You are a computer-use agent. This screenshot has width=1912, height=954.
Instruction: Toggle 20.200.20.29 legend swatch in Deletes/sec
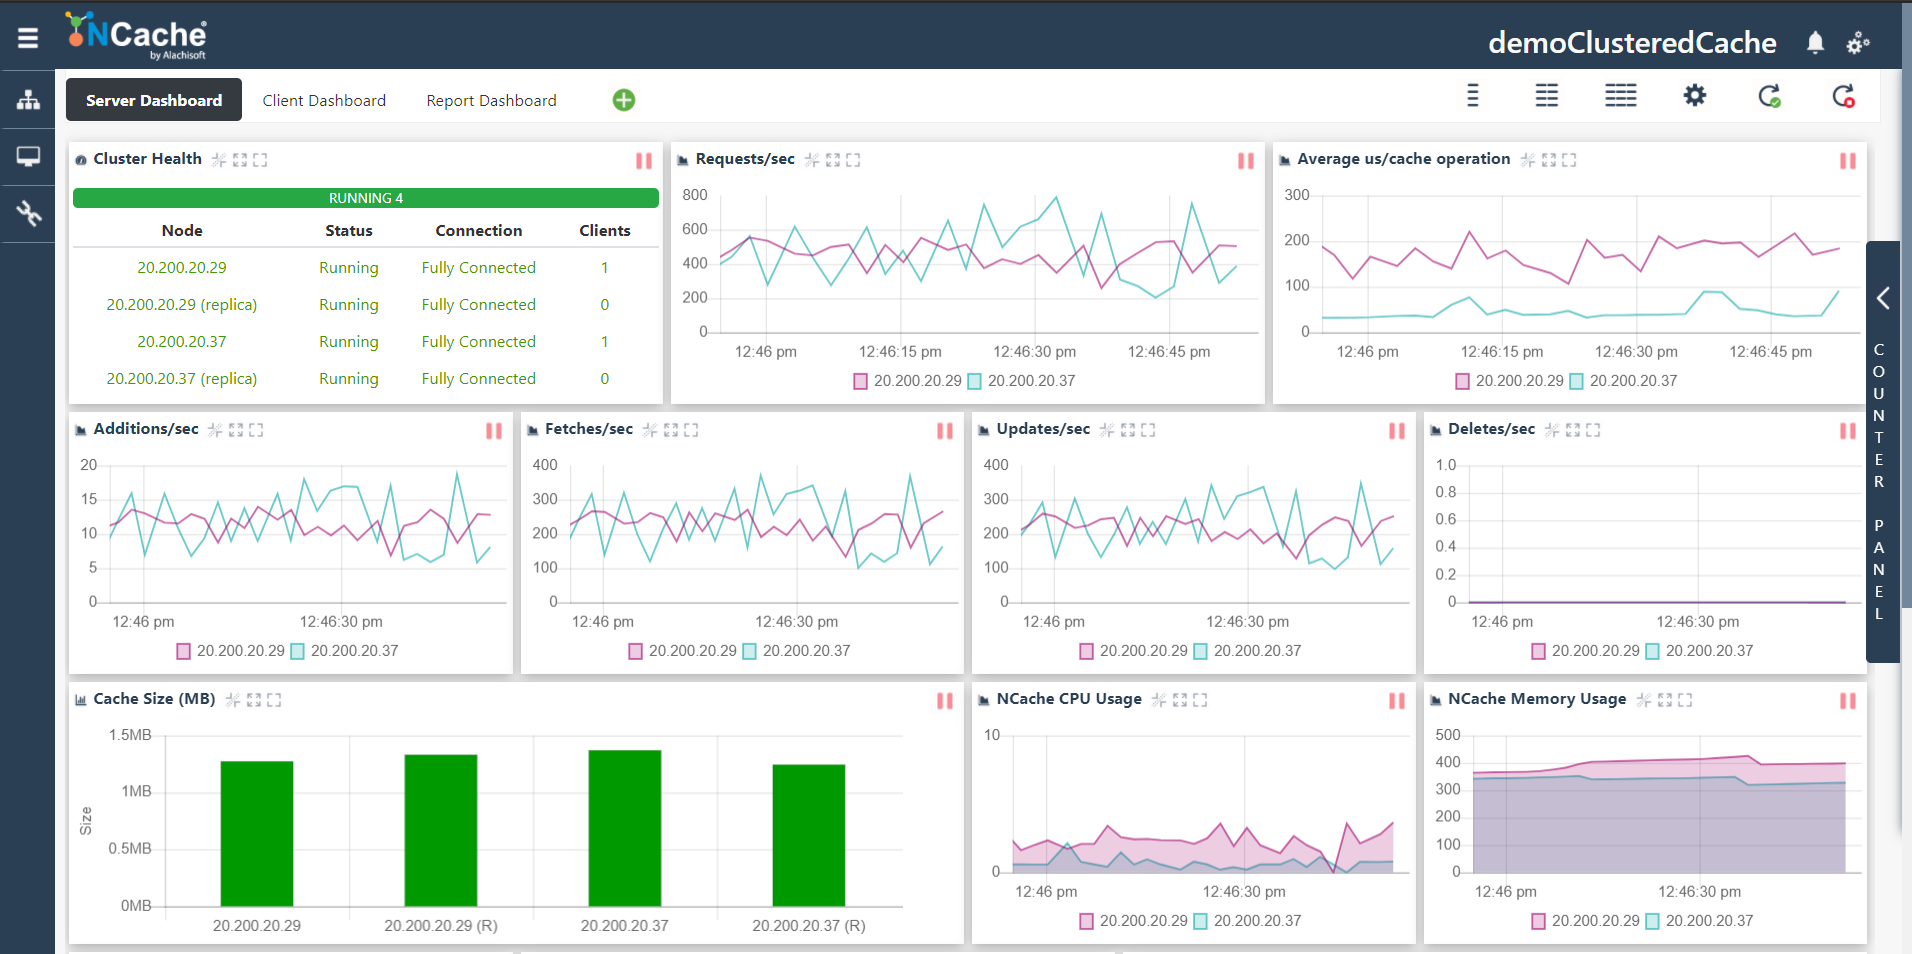click(1538, 651)
